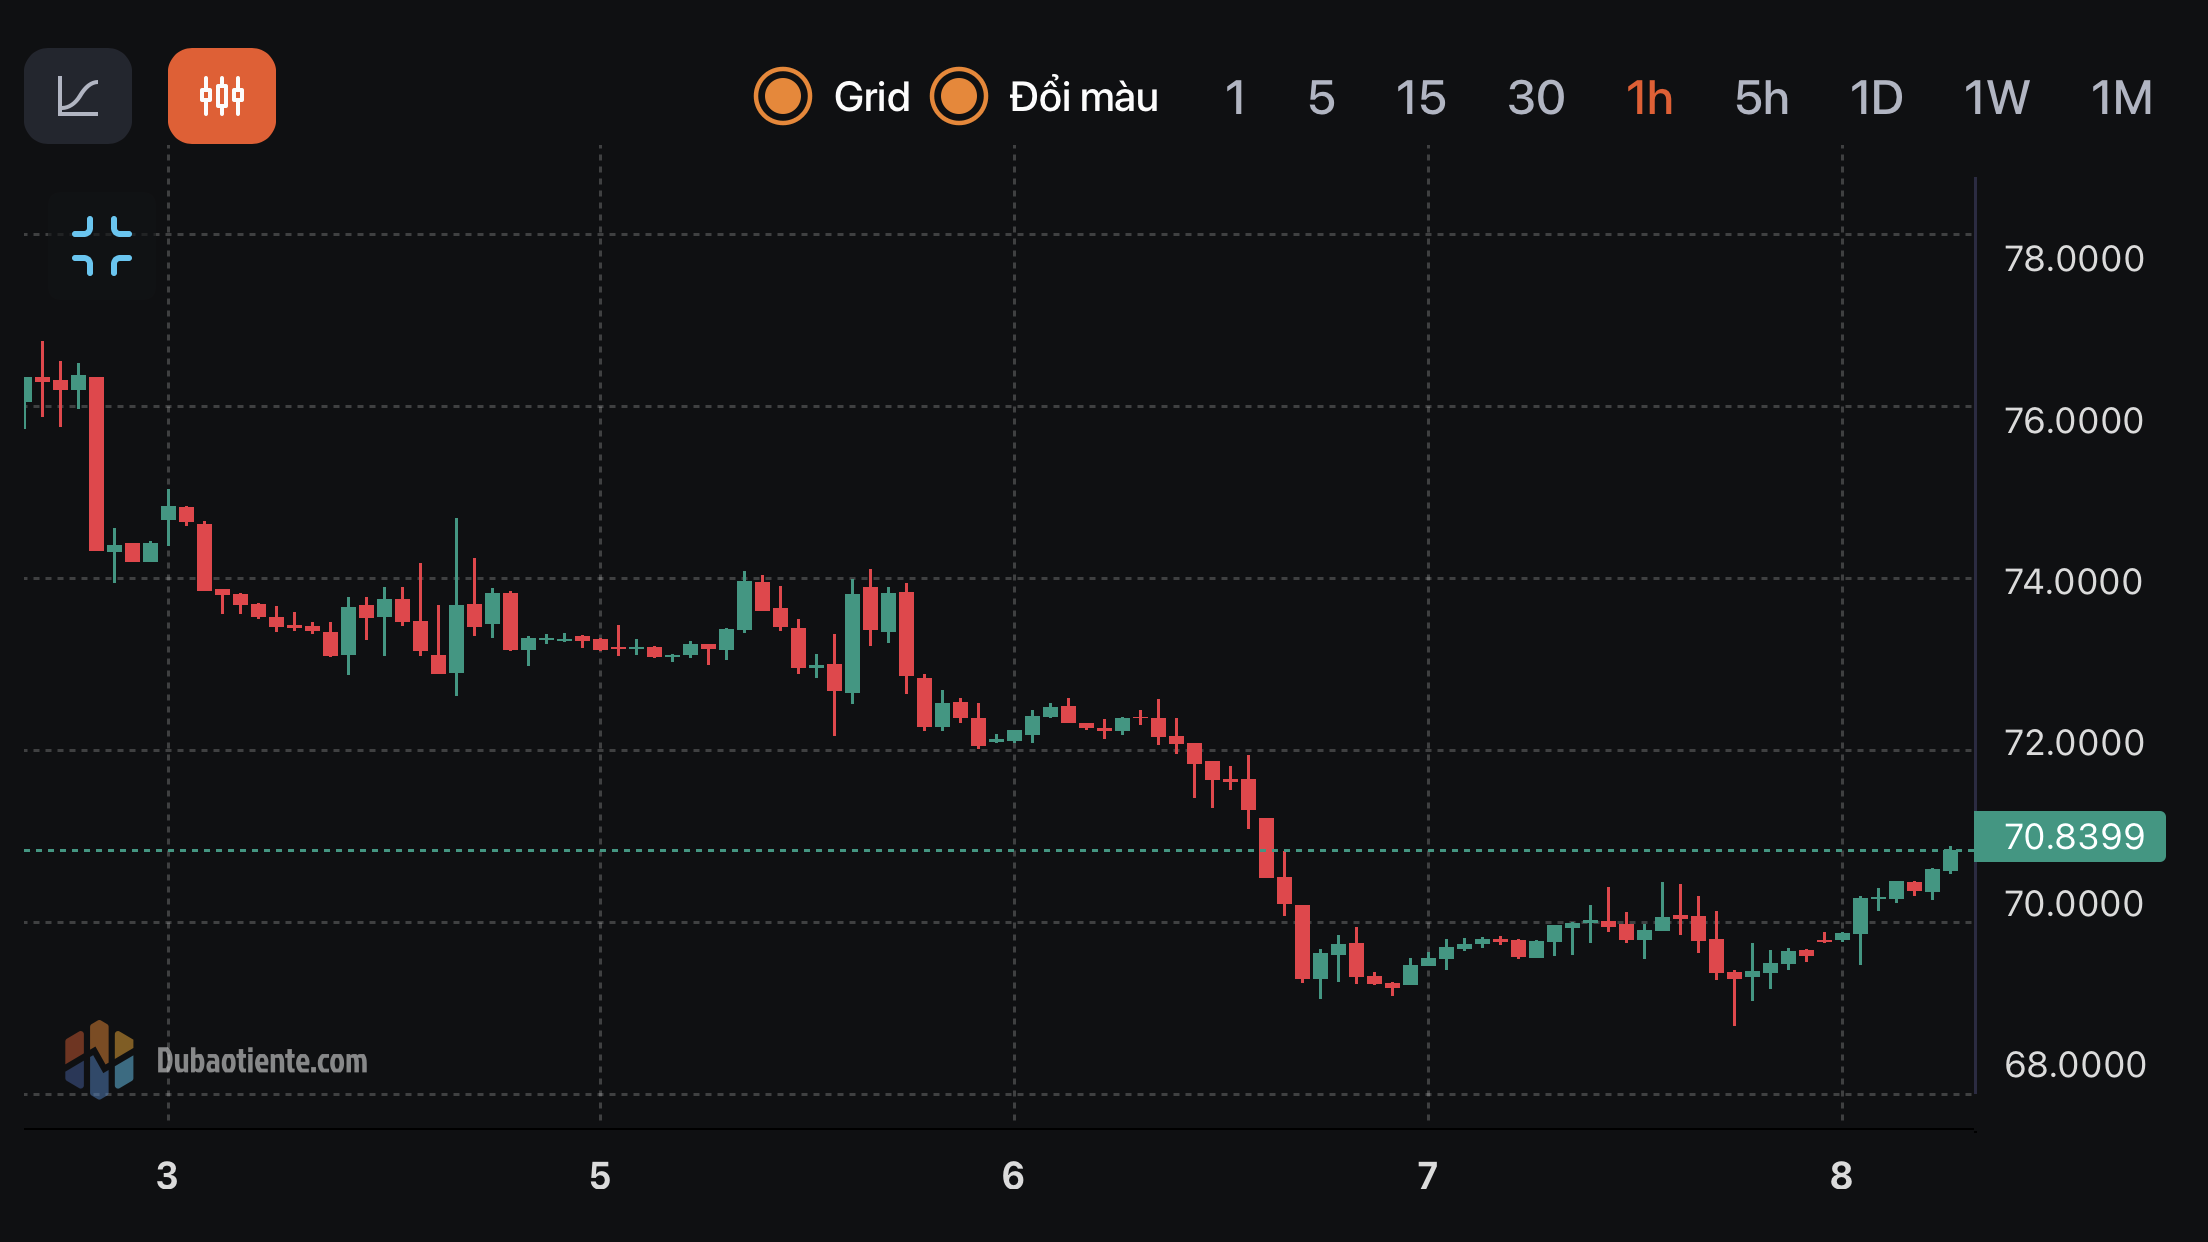Click the date label 5 on time axis
Image resolution: width=2208 pixels, height=1242 pixels.
[600, 1176]
